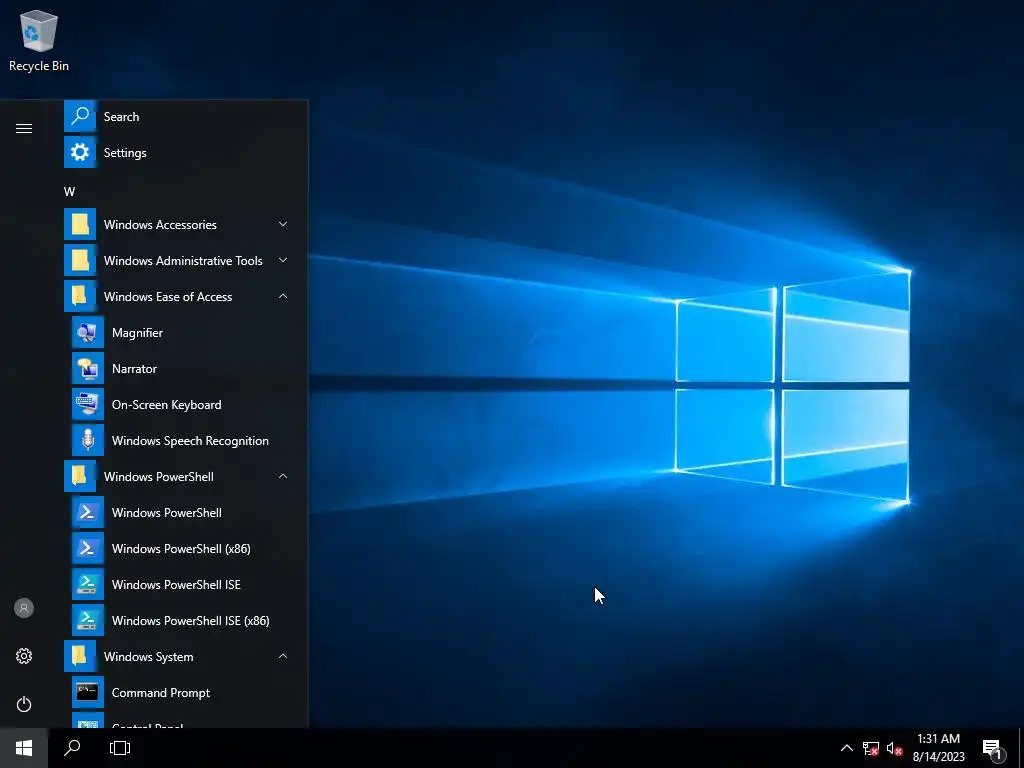Open Settings gear in Start left rail
Viewport: 1024px width, 768px height.
tap(24, 656)
